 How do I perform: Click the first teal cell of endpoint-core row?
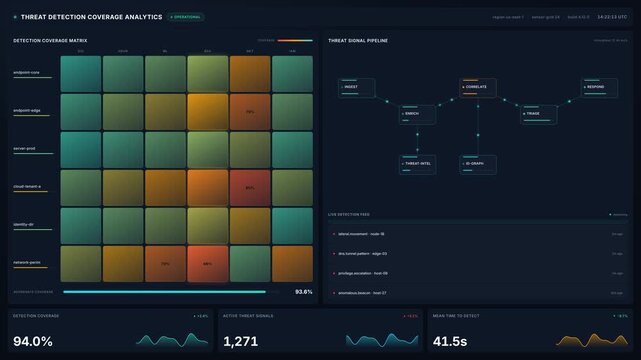tap(81, 74)
